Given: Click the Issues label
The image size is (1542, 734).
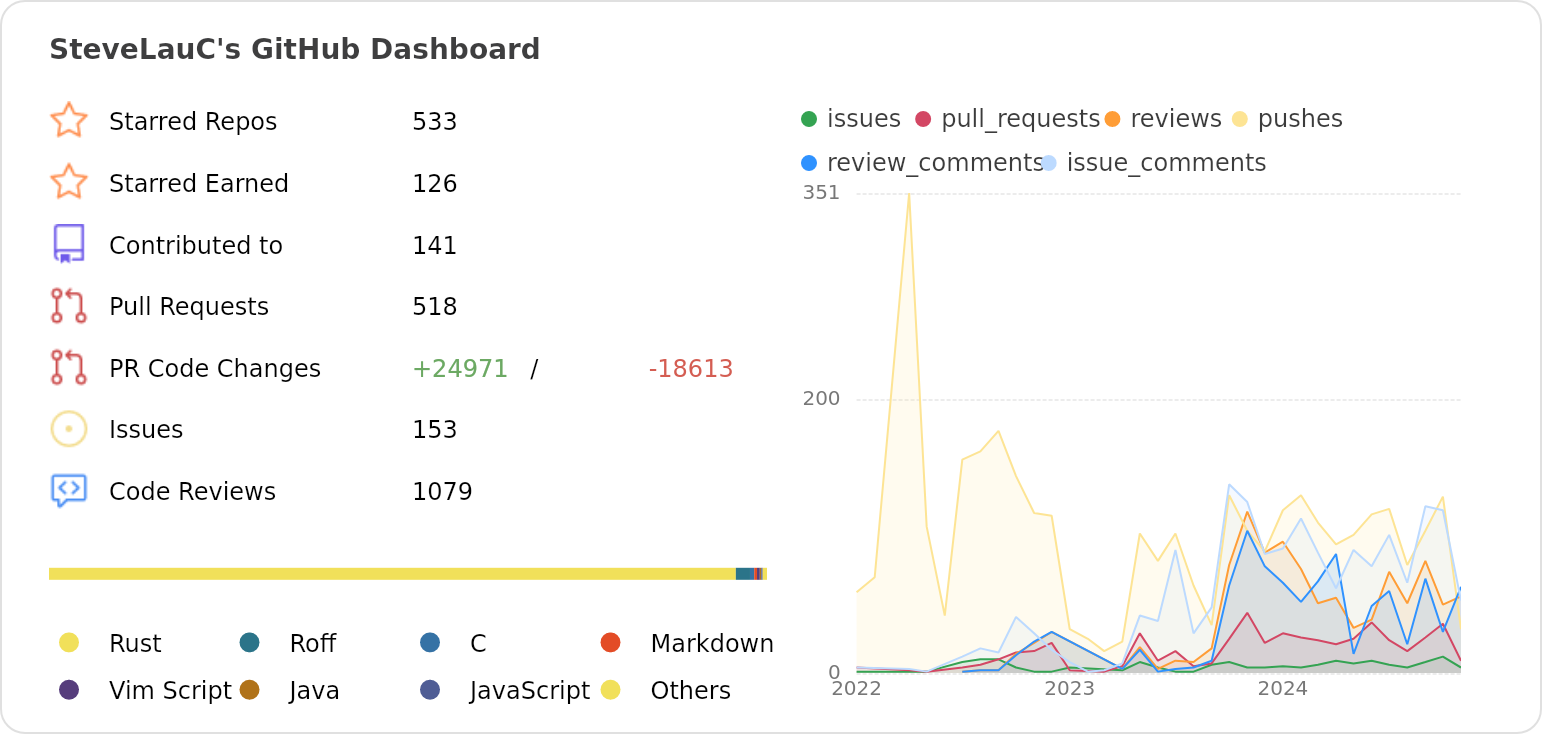Looking at the screenshot, I should (x=146, y=429).
